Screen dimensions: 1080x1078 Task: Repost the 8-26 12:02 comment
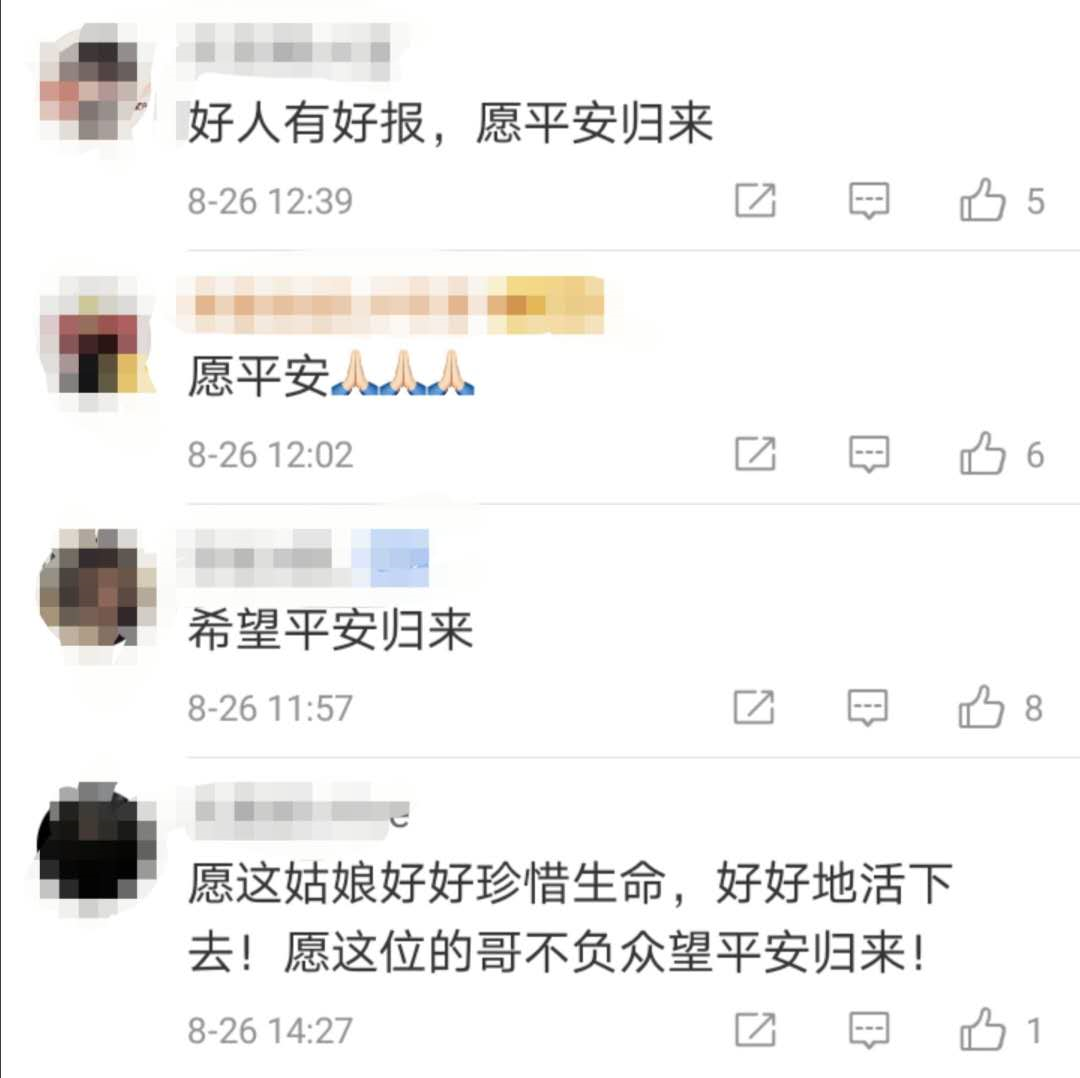point(756,454)
